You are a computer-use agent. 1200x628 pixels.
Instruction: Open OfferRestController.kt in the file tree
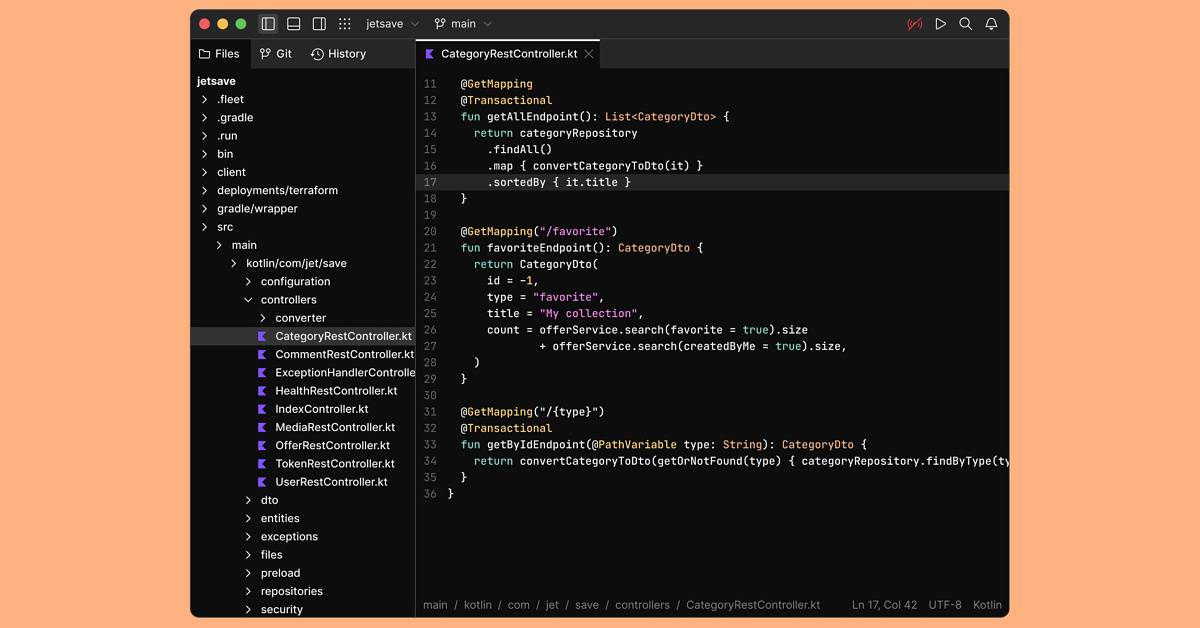[x=332, y=445]
